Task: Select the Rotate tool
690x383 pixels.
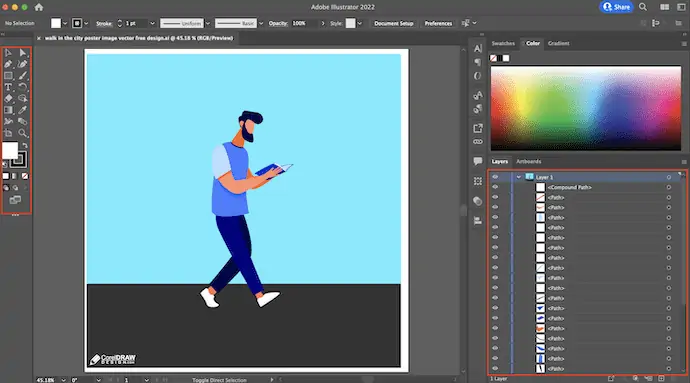Action: 22,87
